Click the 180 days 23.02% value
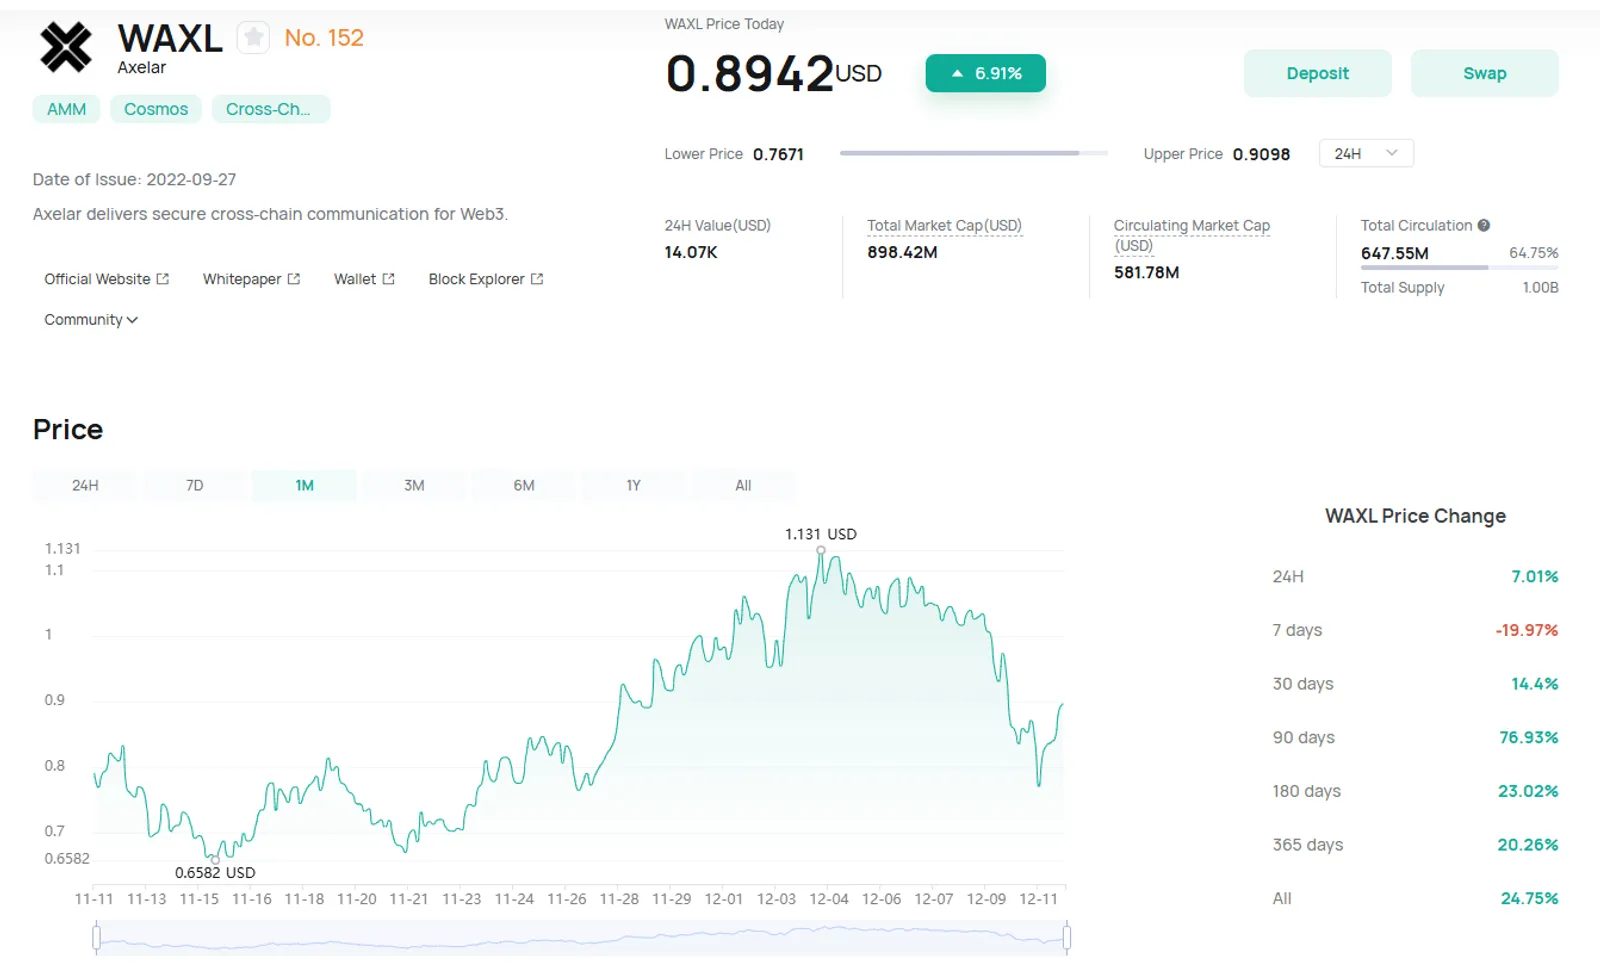1600x962 pixels. (1528, 791)
